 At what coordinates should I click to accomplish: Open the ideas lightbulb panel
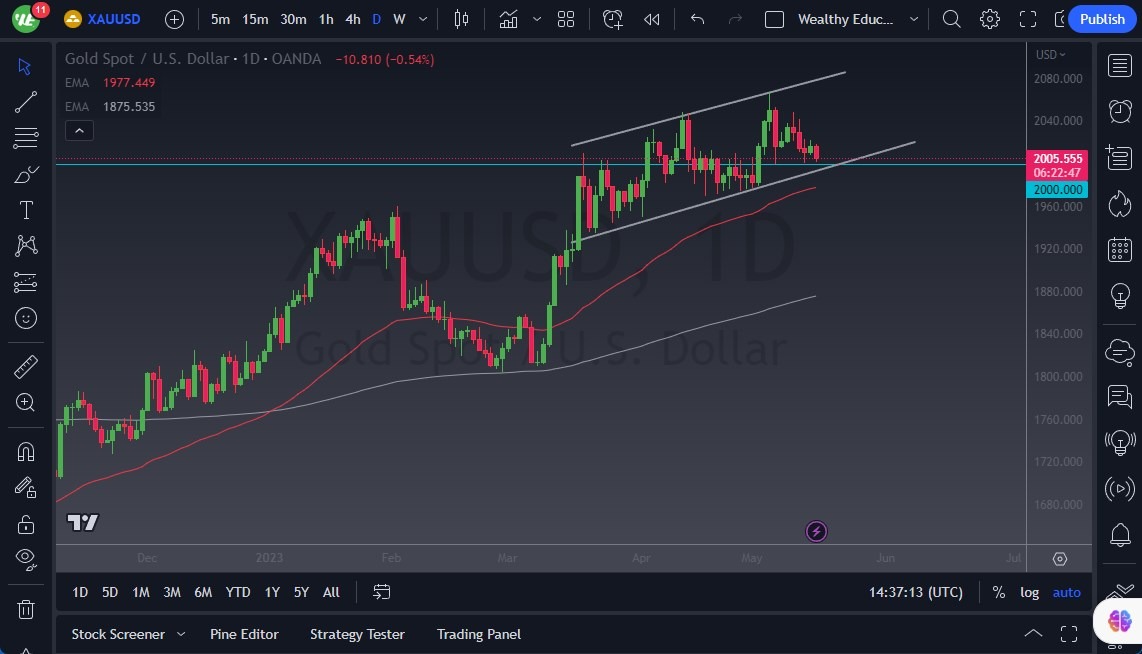click(1119, 295)
